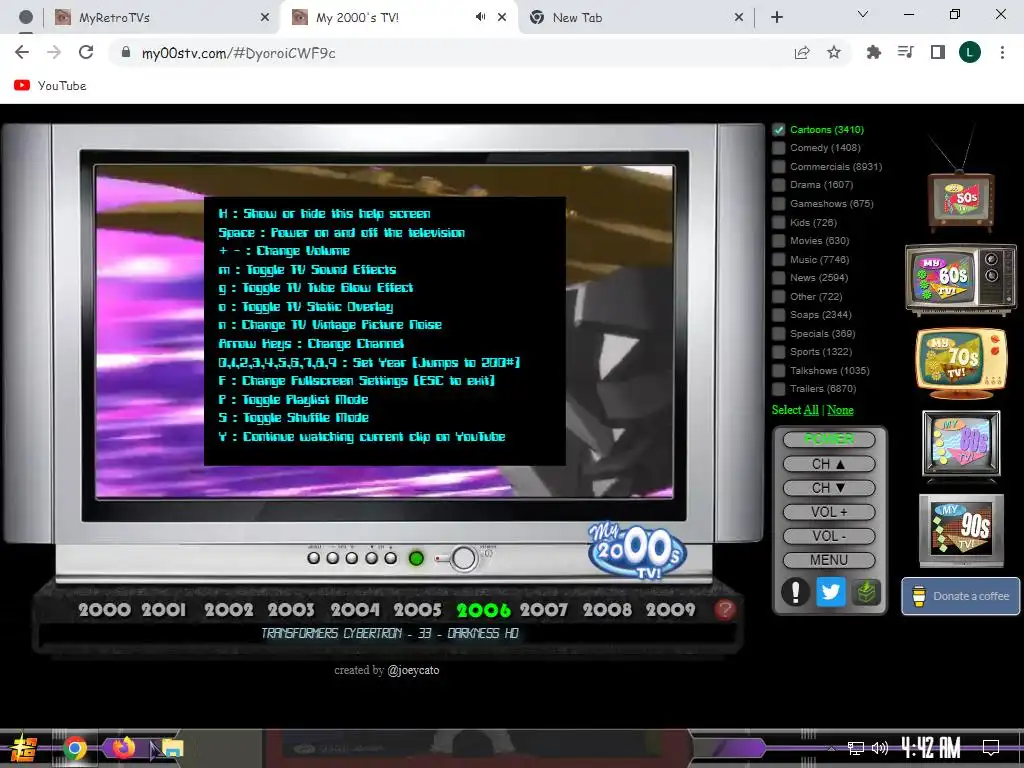Viewport: 1024px width, 768px height.
Task: Tick the Trailers (6870) checkbox
Action: [778, 389]
